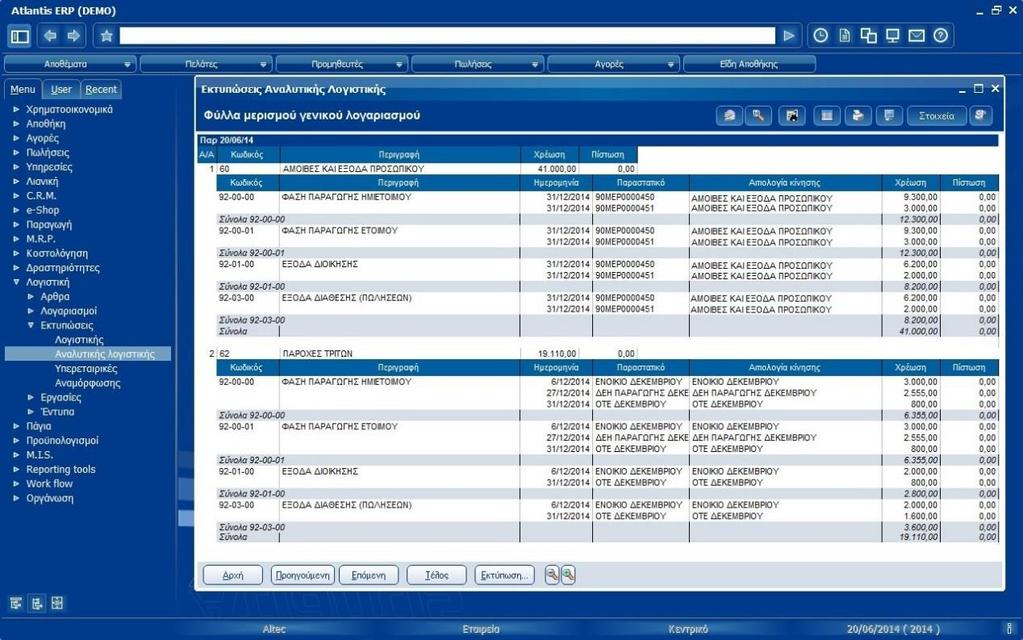Toggle the sidebar panel icon
Screen dimensions: 1023x640
(x=20, y=36)
